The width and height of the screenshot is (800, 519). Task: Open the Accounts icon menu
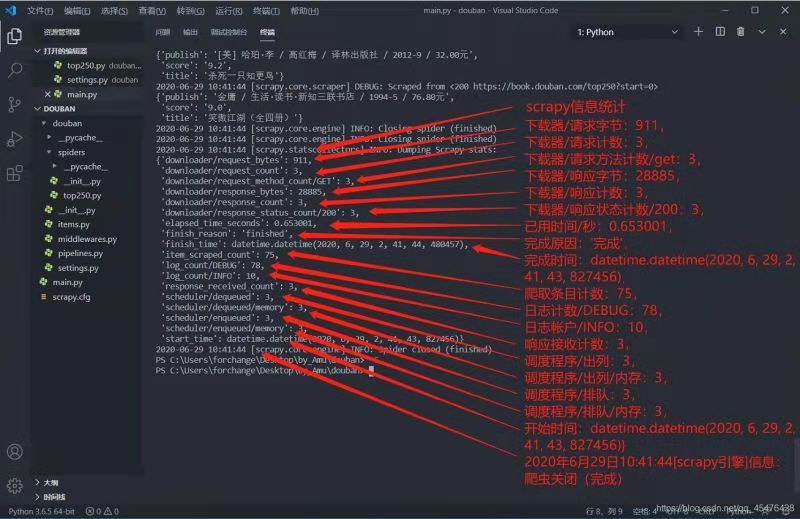15,452
